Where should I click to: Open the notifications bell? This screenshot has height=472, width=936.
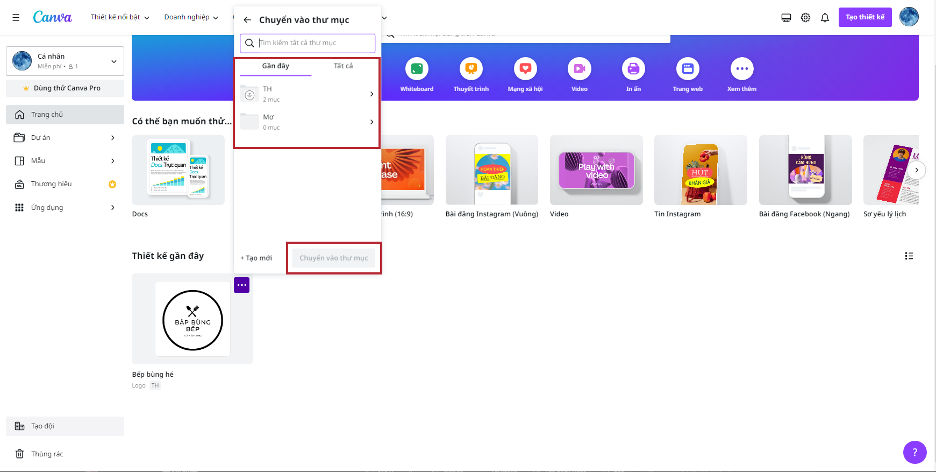pyautogui.click(x=824, y=18)
